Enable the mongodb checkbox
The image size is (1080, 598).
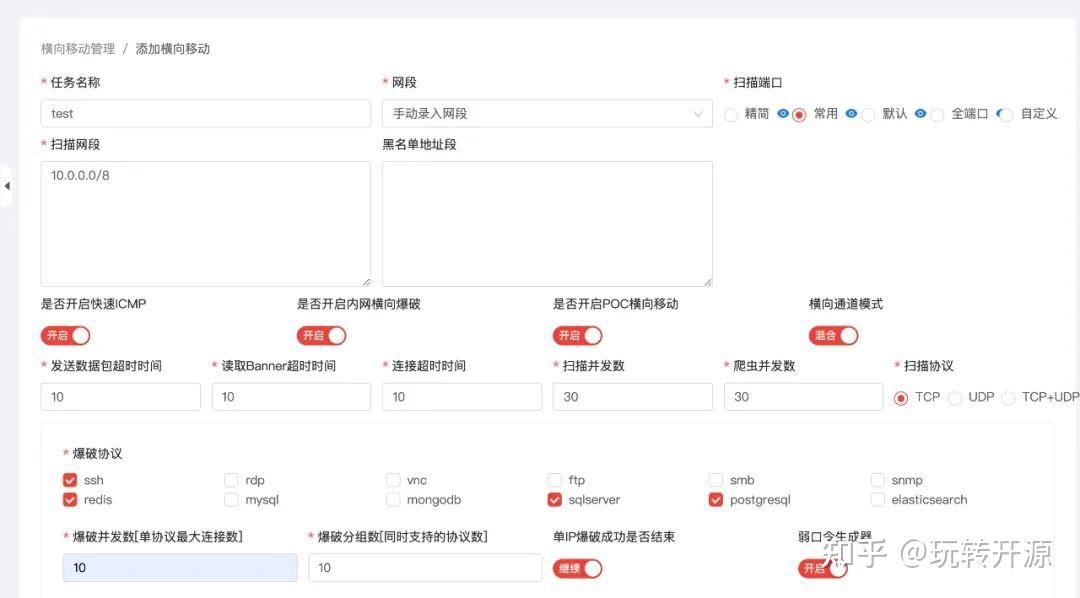pyautogui.click(x=393, y=500)
